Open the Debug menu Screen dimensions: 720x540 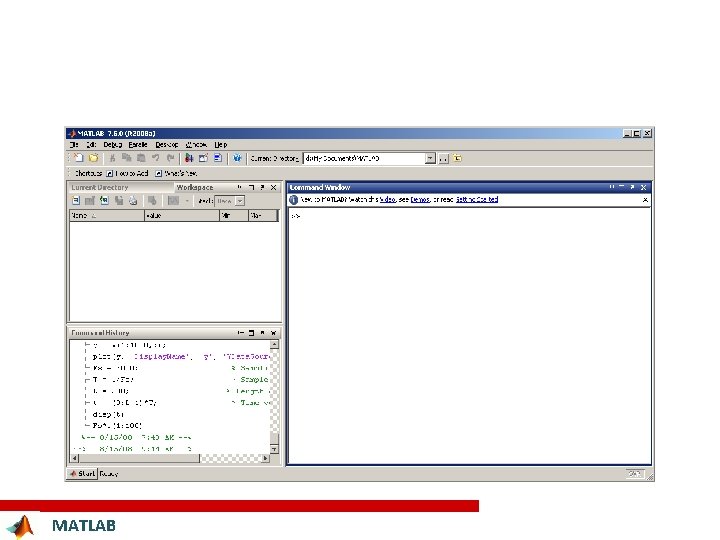pyautogui.click(x=112, y=145)
